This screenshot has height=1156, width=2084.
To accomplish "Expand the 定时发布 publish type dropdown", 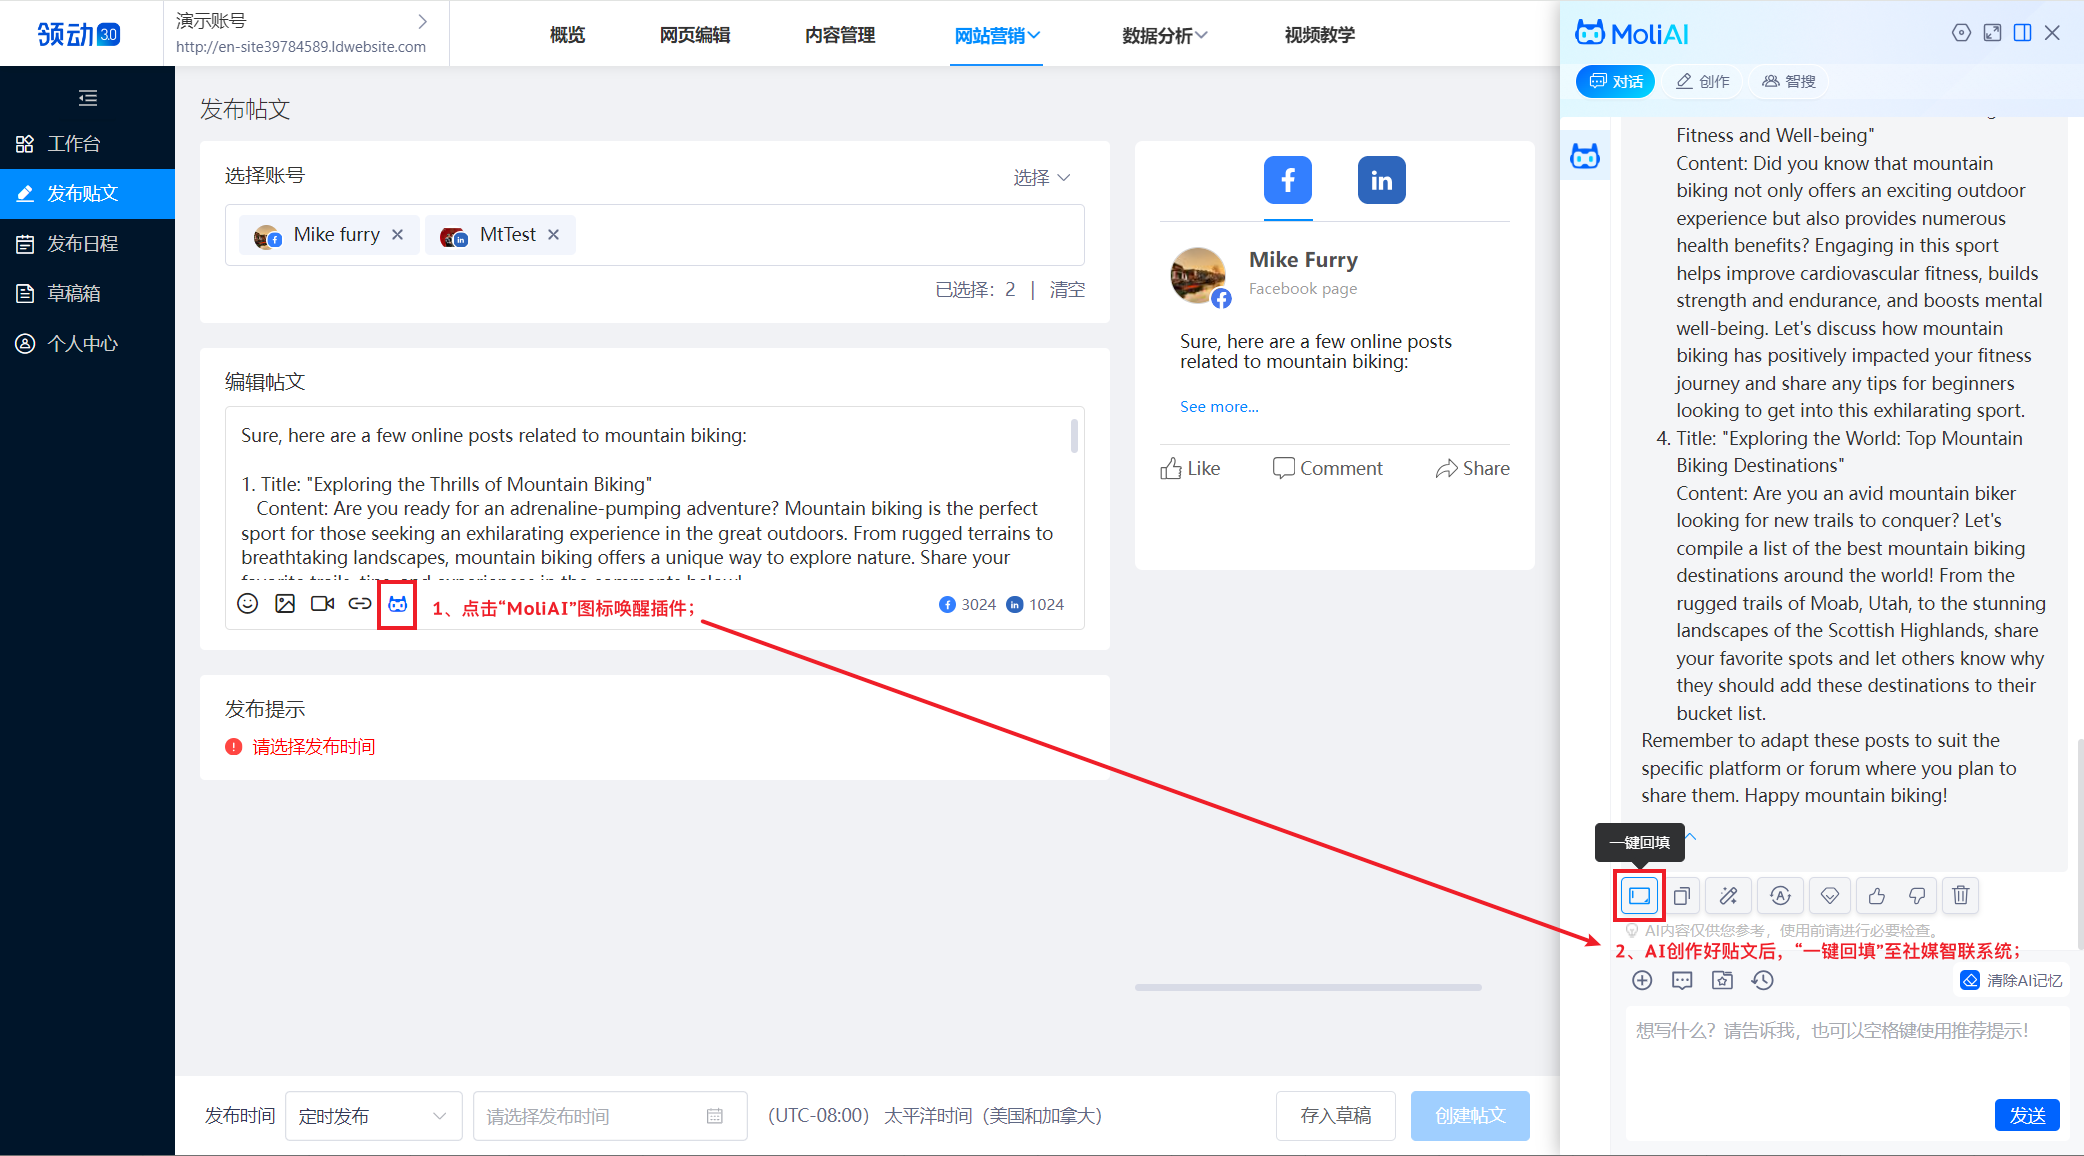I will tap(373, 1116).
